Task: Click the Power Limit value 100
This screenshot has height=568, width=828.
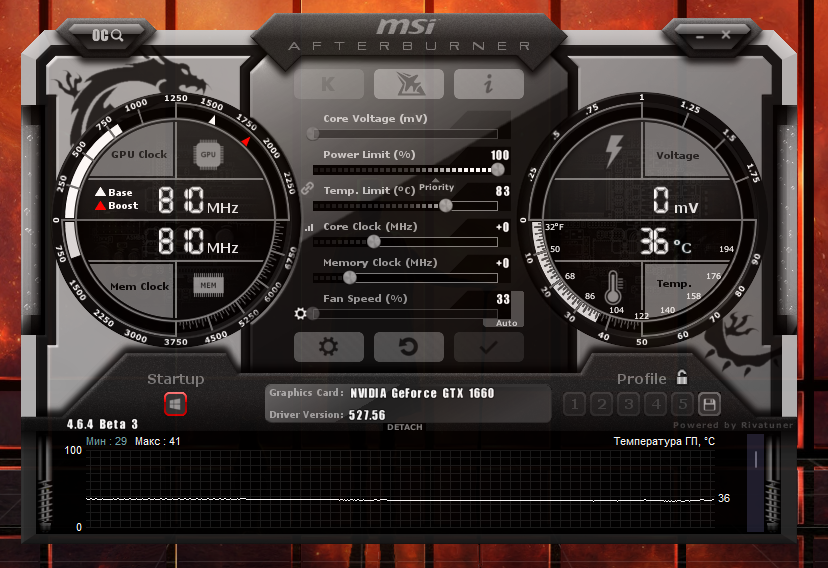Action: (500, 155)
